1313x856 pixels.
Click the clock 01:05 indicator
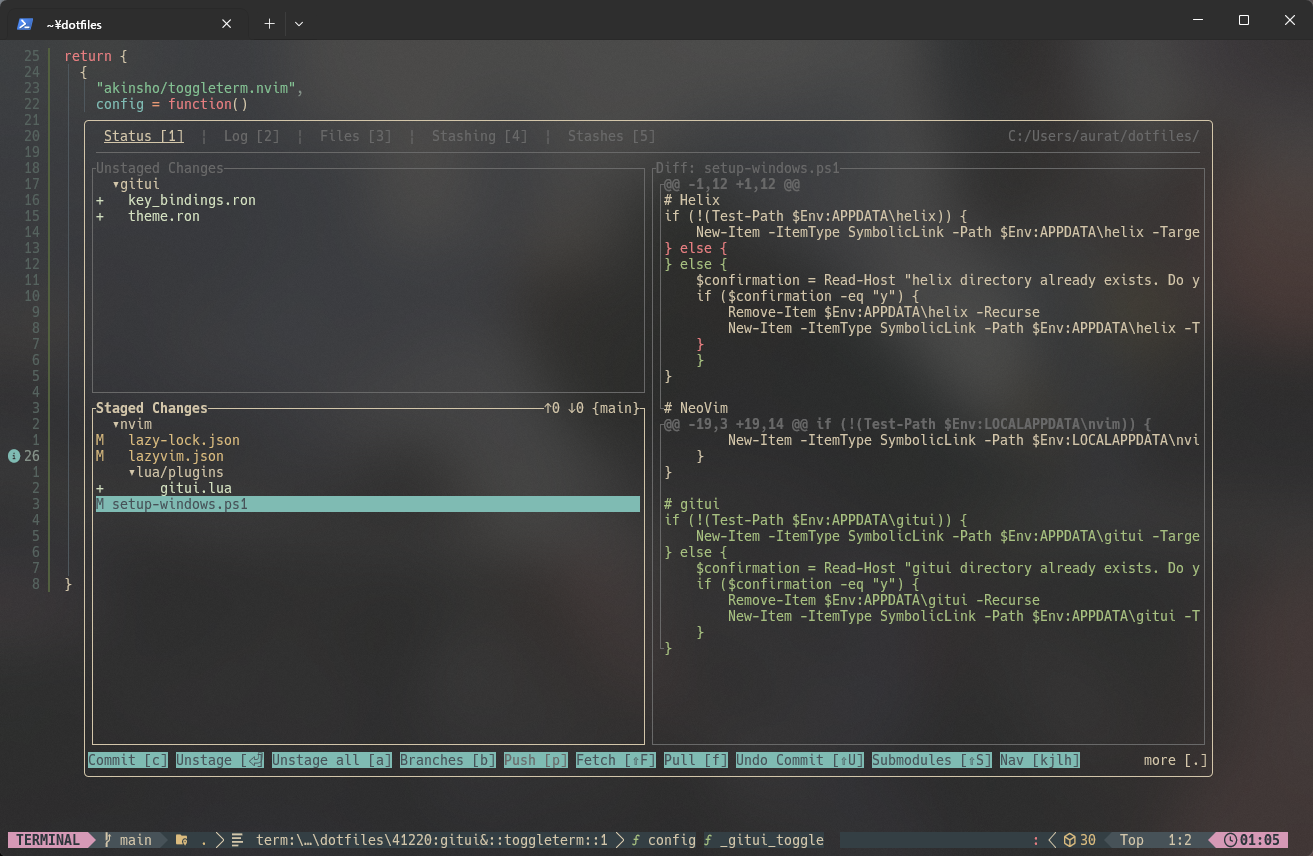1252,840
